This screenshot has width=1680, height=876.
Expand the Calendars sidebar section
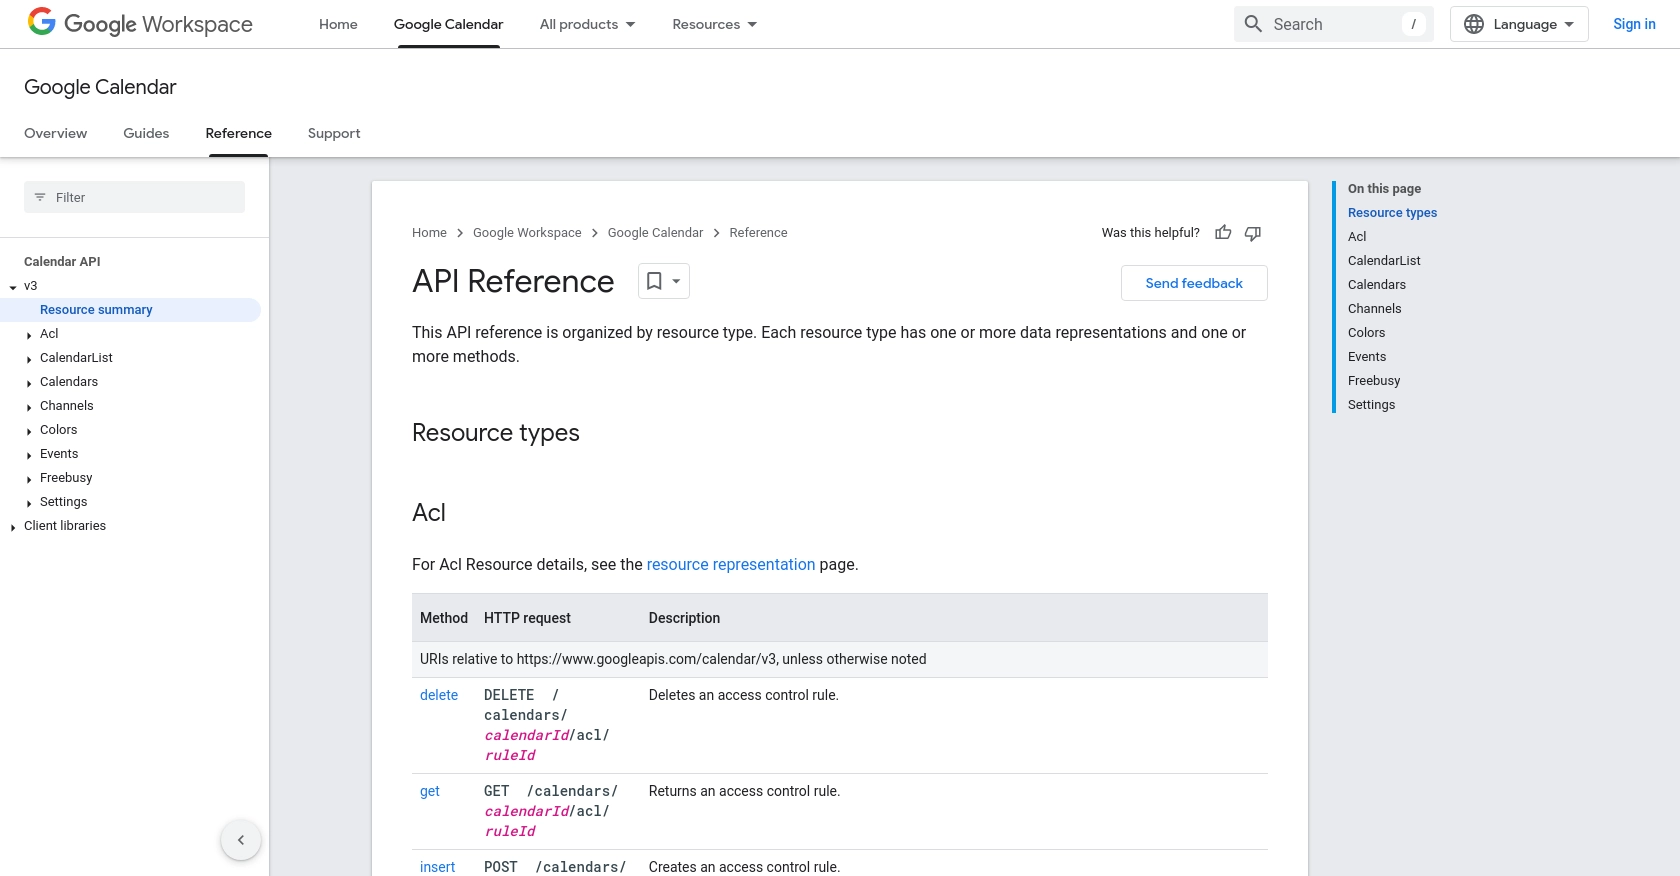tap(29, 383)
